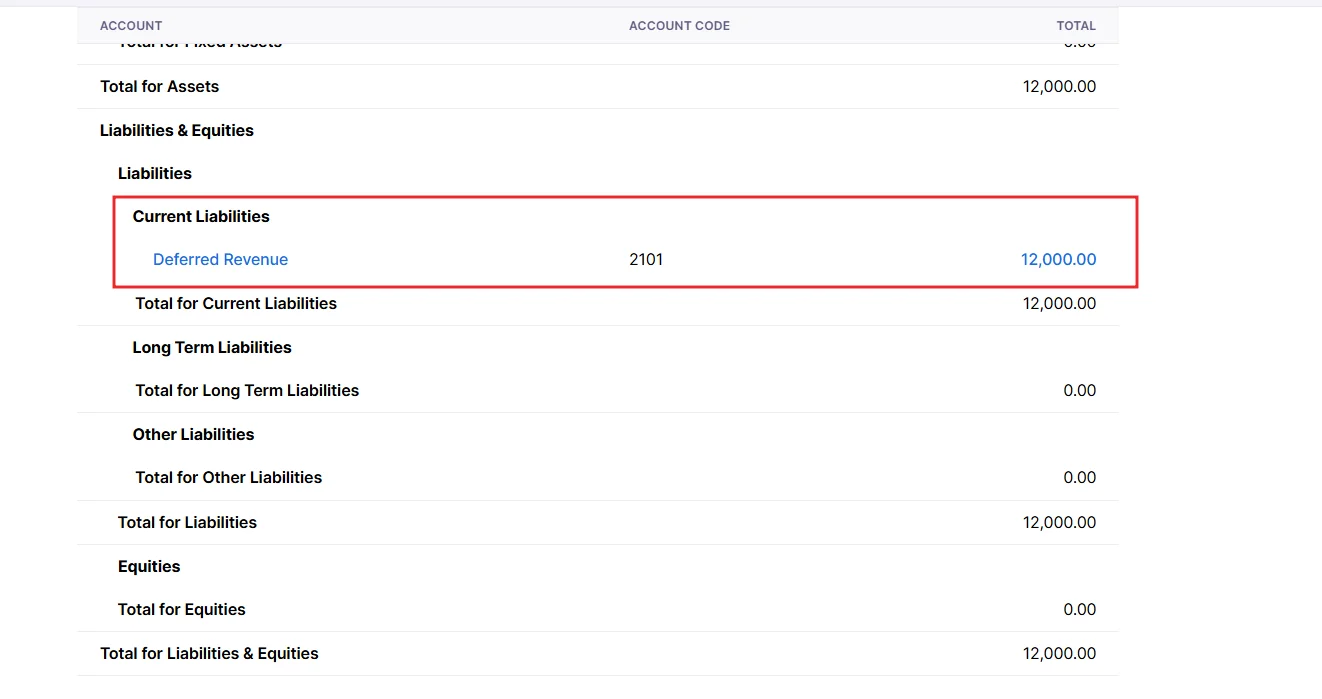This screenshot has width=1322, height=699.
Task: Click the Liabilities subsection heading
Action: [155, 174]
